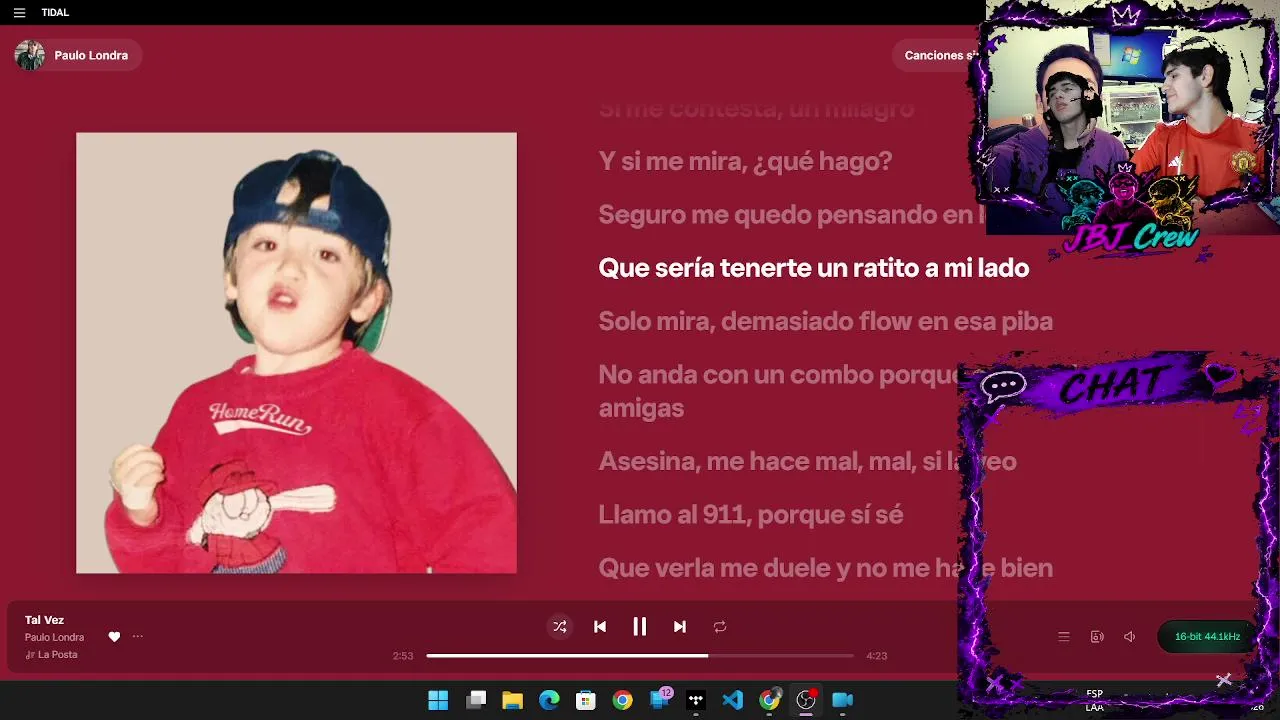This screenshot has height=720, width=1280.
Task: Pause the current song
Action: [640, 627]
